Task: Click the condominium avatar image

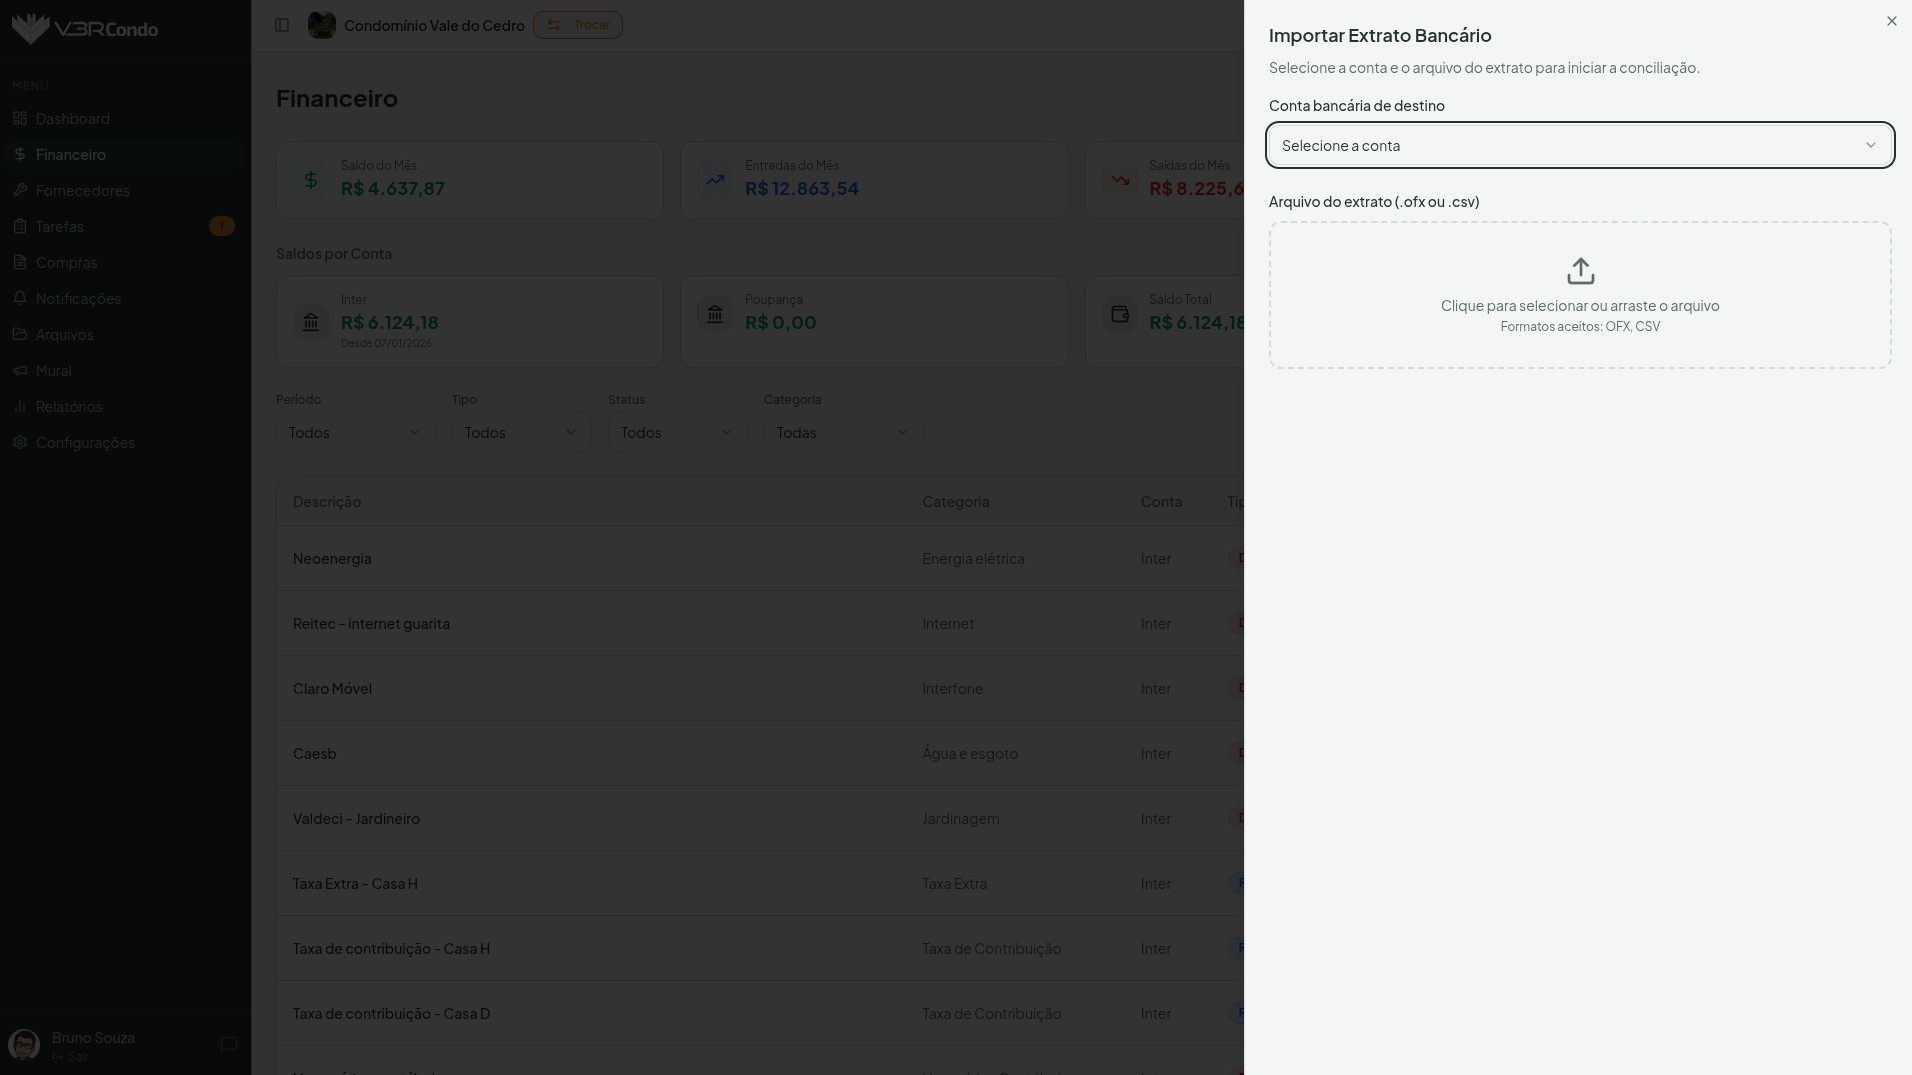Action: pos(321,25)
